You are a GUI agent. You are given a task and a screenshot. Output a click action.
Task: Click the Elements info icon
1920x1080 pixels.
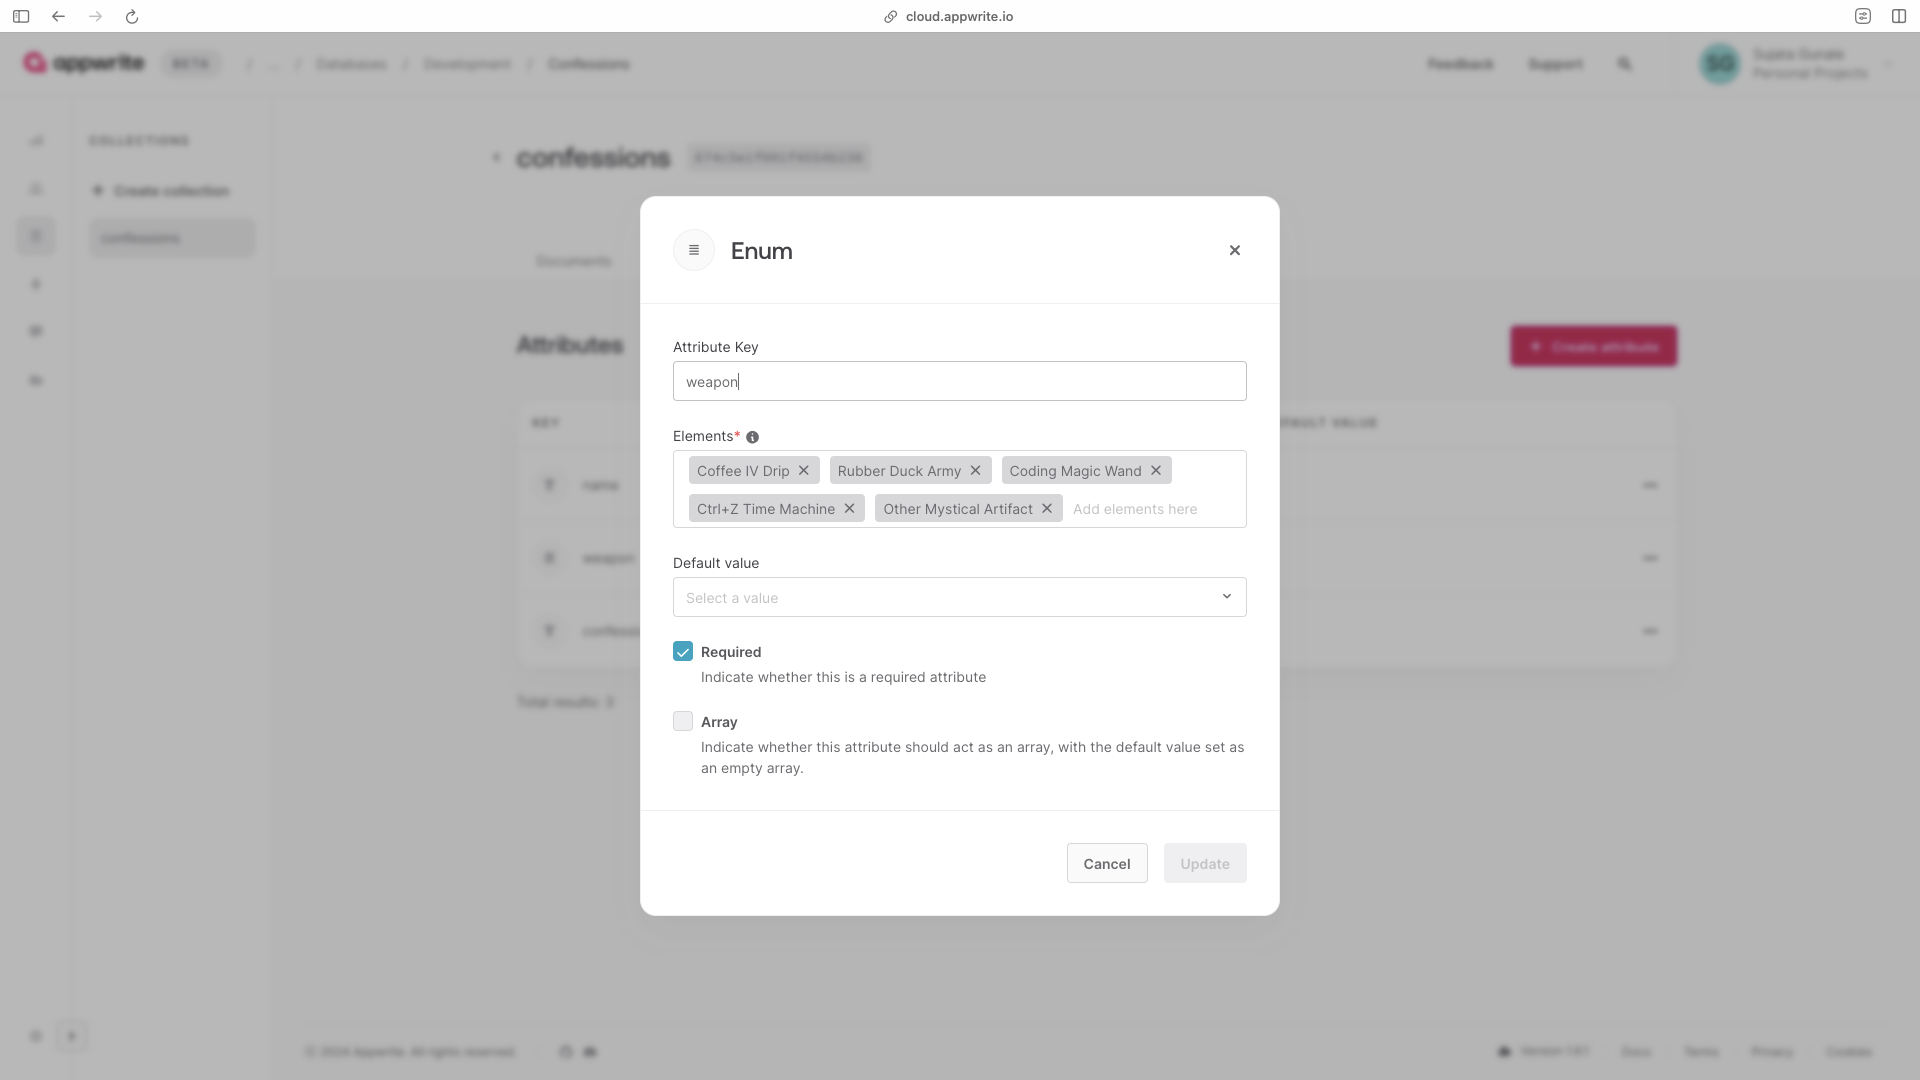[753, 437]
